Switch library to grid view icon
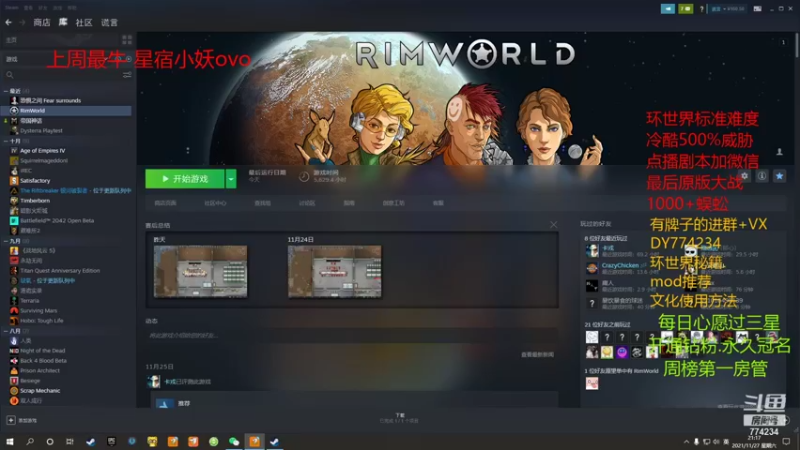Viewport: 800px width, 450px height. point(127,40)
